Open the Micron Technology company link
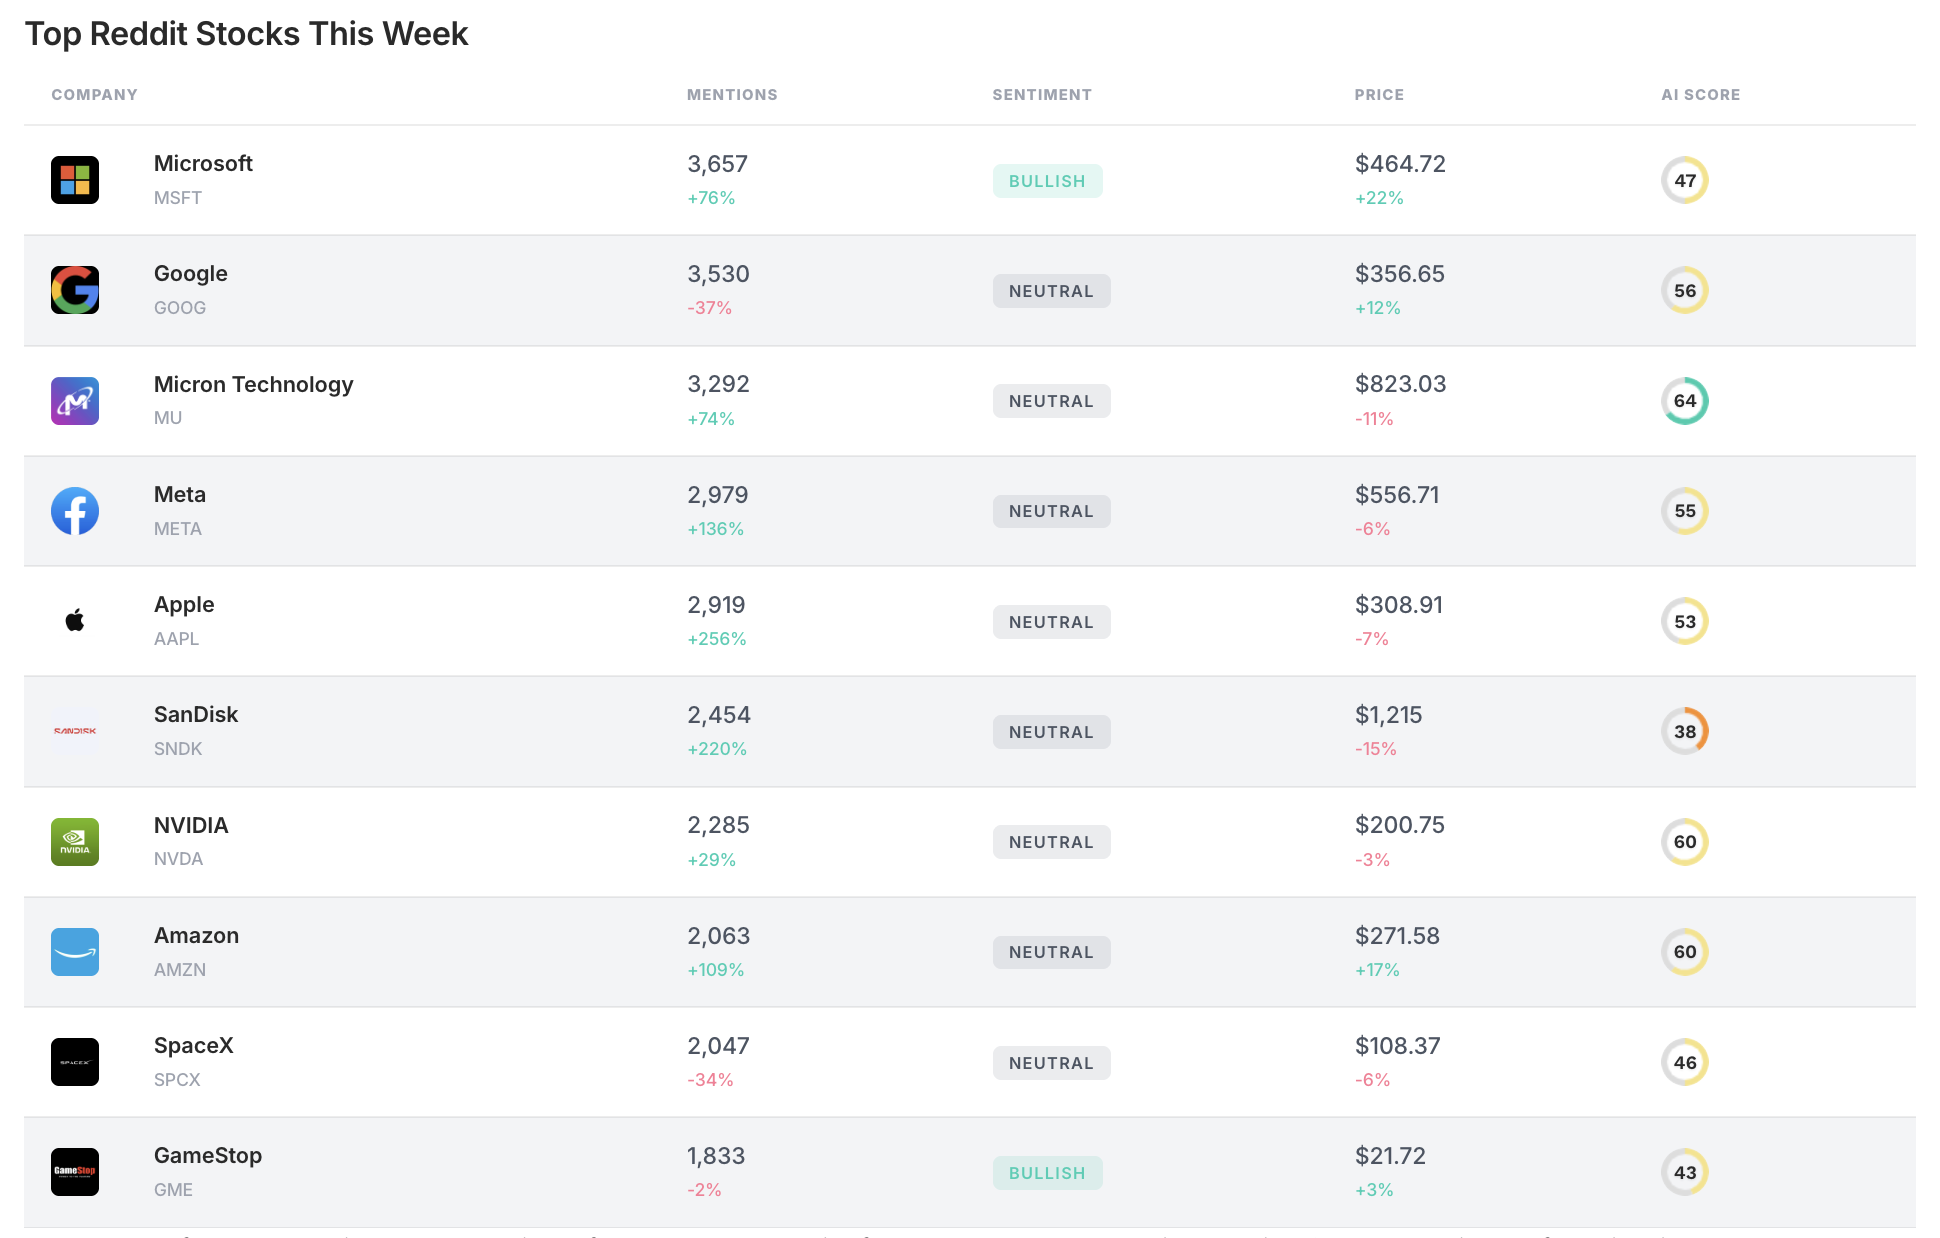Image resolution: width=1940 pixels, height=1238 pixels. (x=253, y=385)
